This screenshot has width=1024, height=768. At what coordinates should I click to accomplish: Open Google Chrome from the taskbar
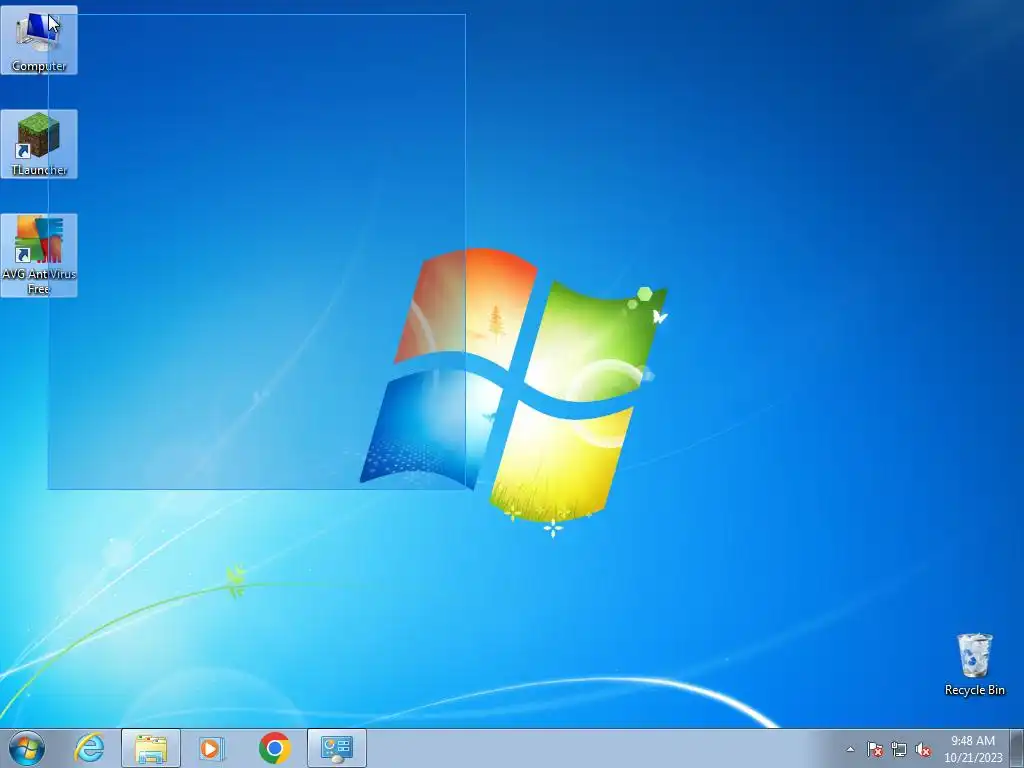274,748
